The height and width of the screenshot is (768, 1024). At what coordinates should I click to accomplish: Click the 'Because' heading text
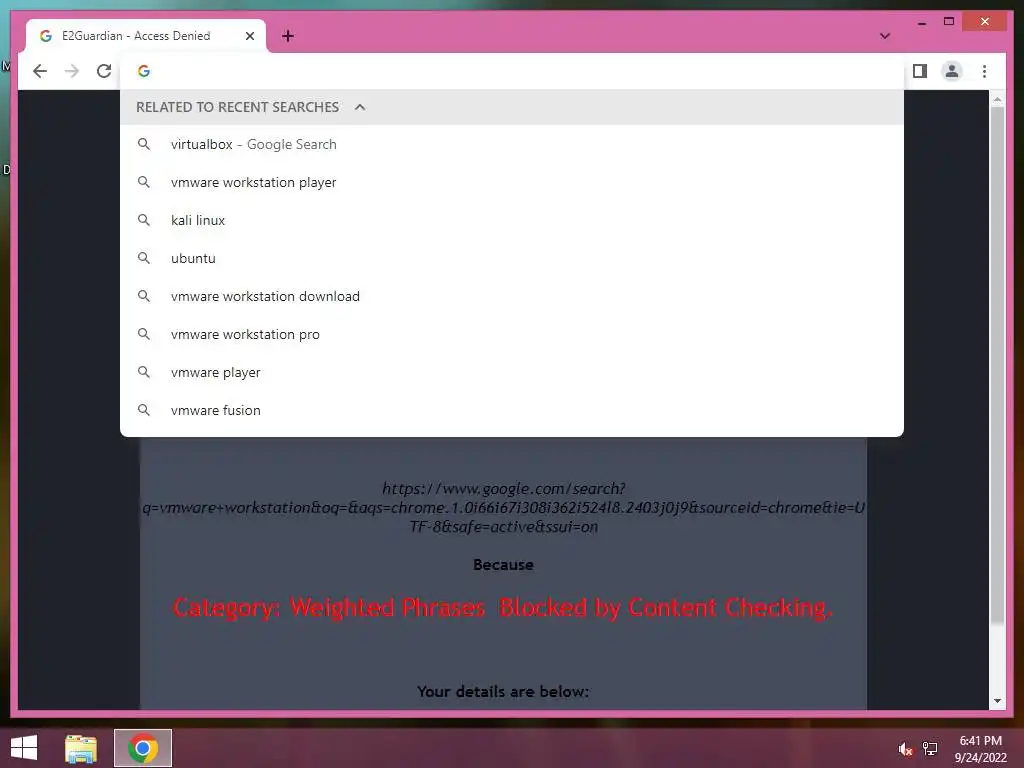click(x=503, y=565)
